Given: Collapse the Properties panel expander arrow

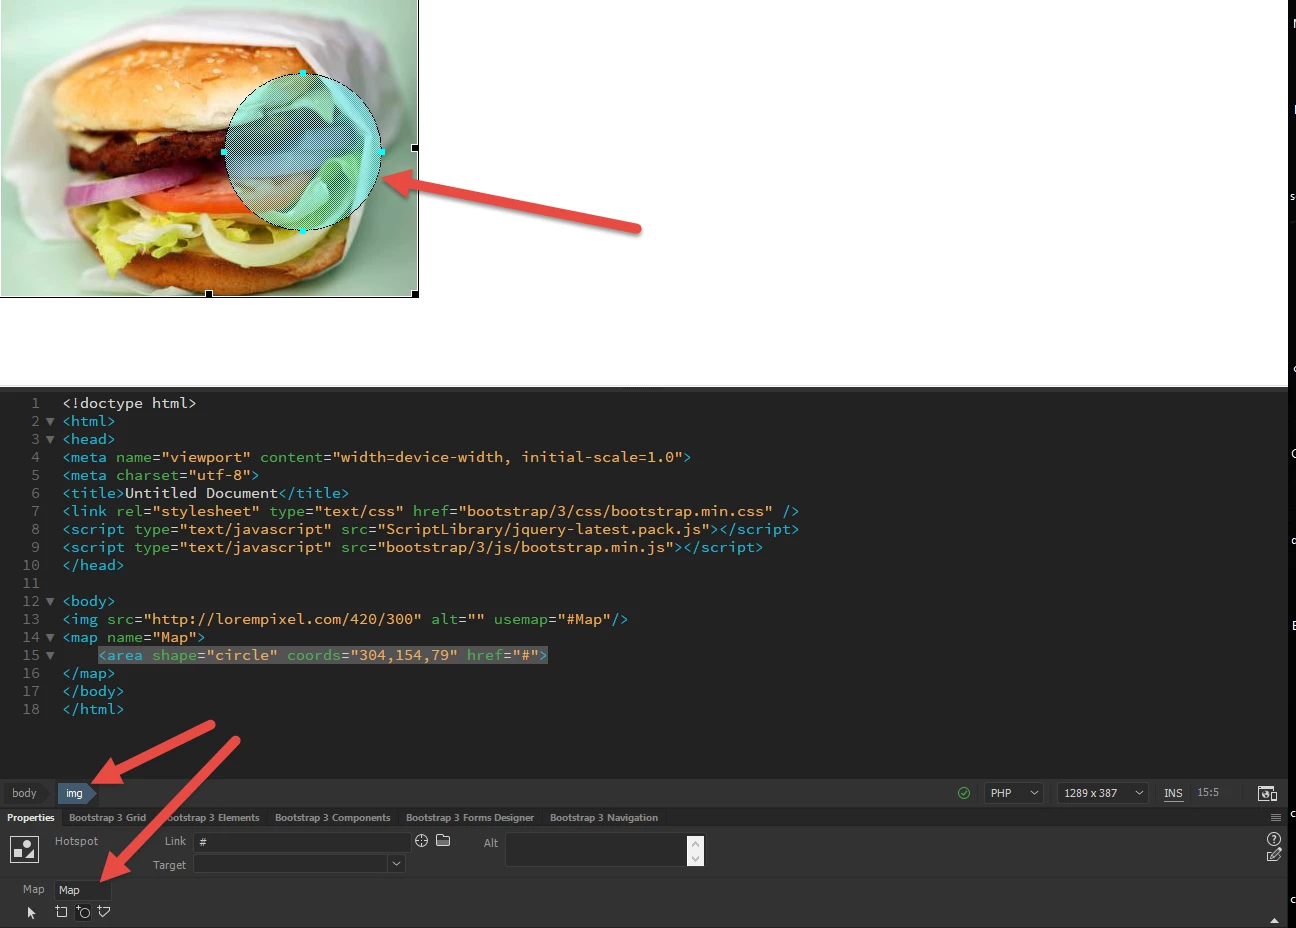Looking at the screenshot, I should pos(1274,920).
